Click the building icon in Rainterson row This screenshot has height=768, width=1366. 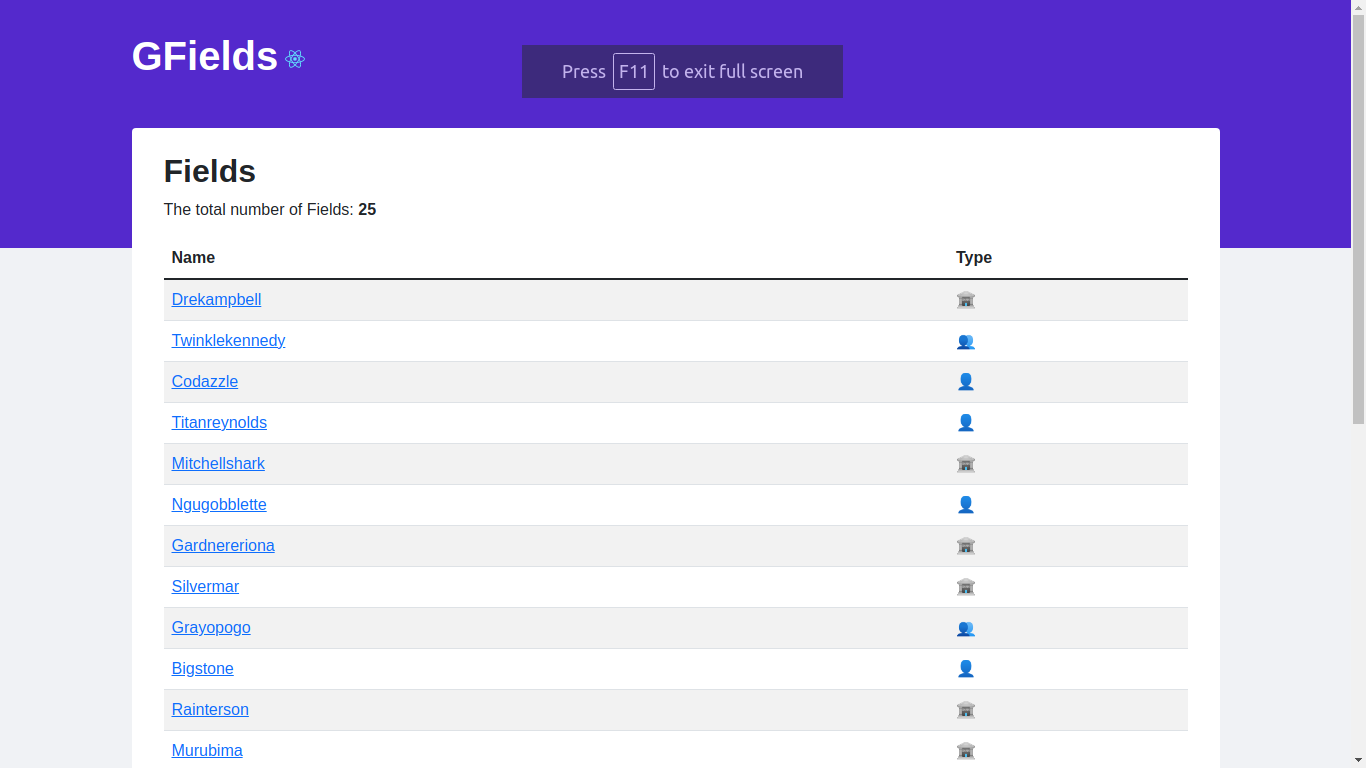[965, 710]
